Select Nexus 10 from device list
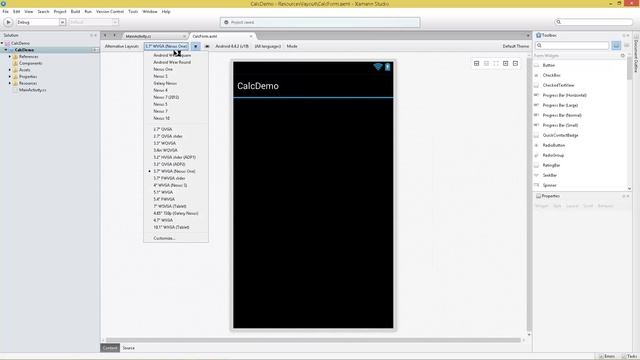 [x=162, y=118]
